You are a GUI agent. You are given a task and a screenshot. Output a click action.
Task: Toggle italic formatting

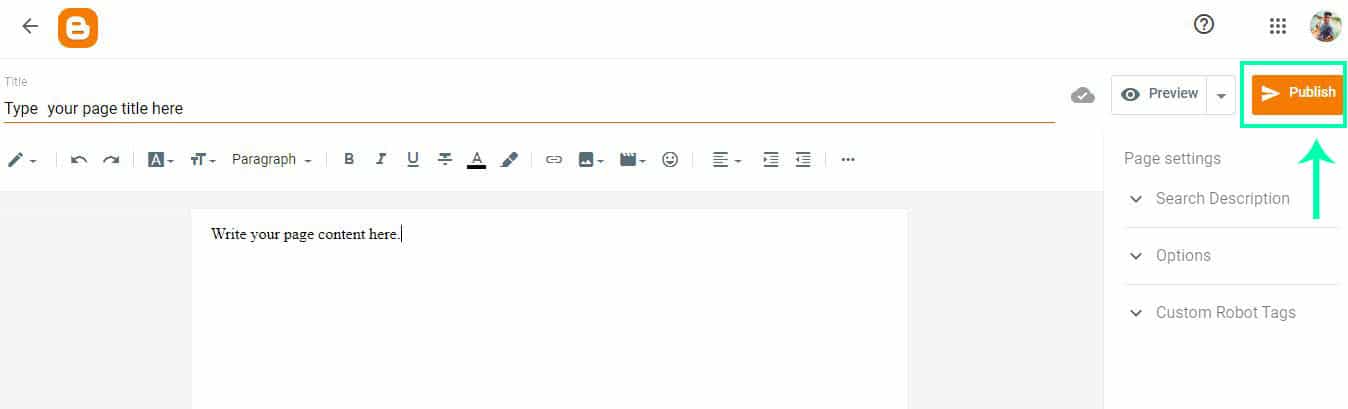381,159
